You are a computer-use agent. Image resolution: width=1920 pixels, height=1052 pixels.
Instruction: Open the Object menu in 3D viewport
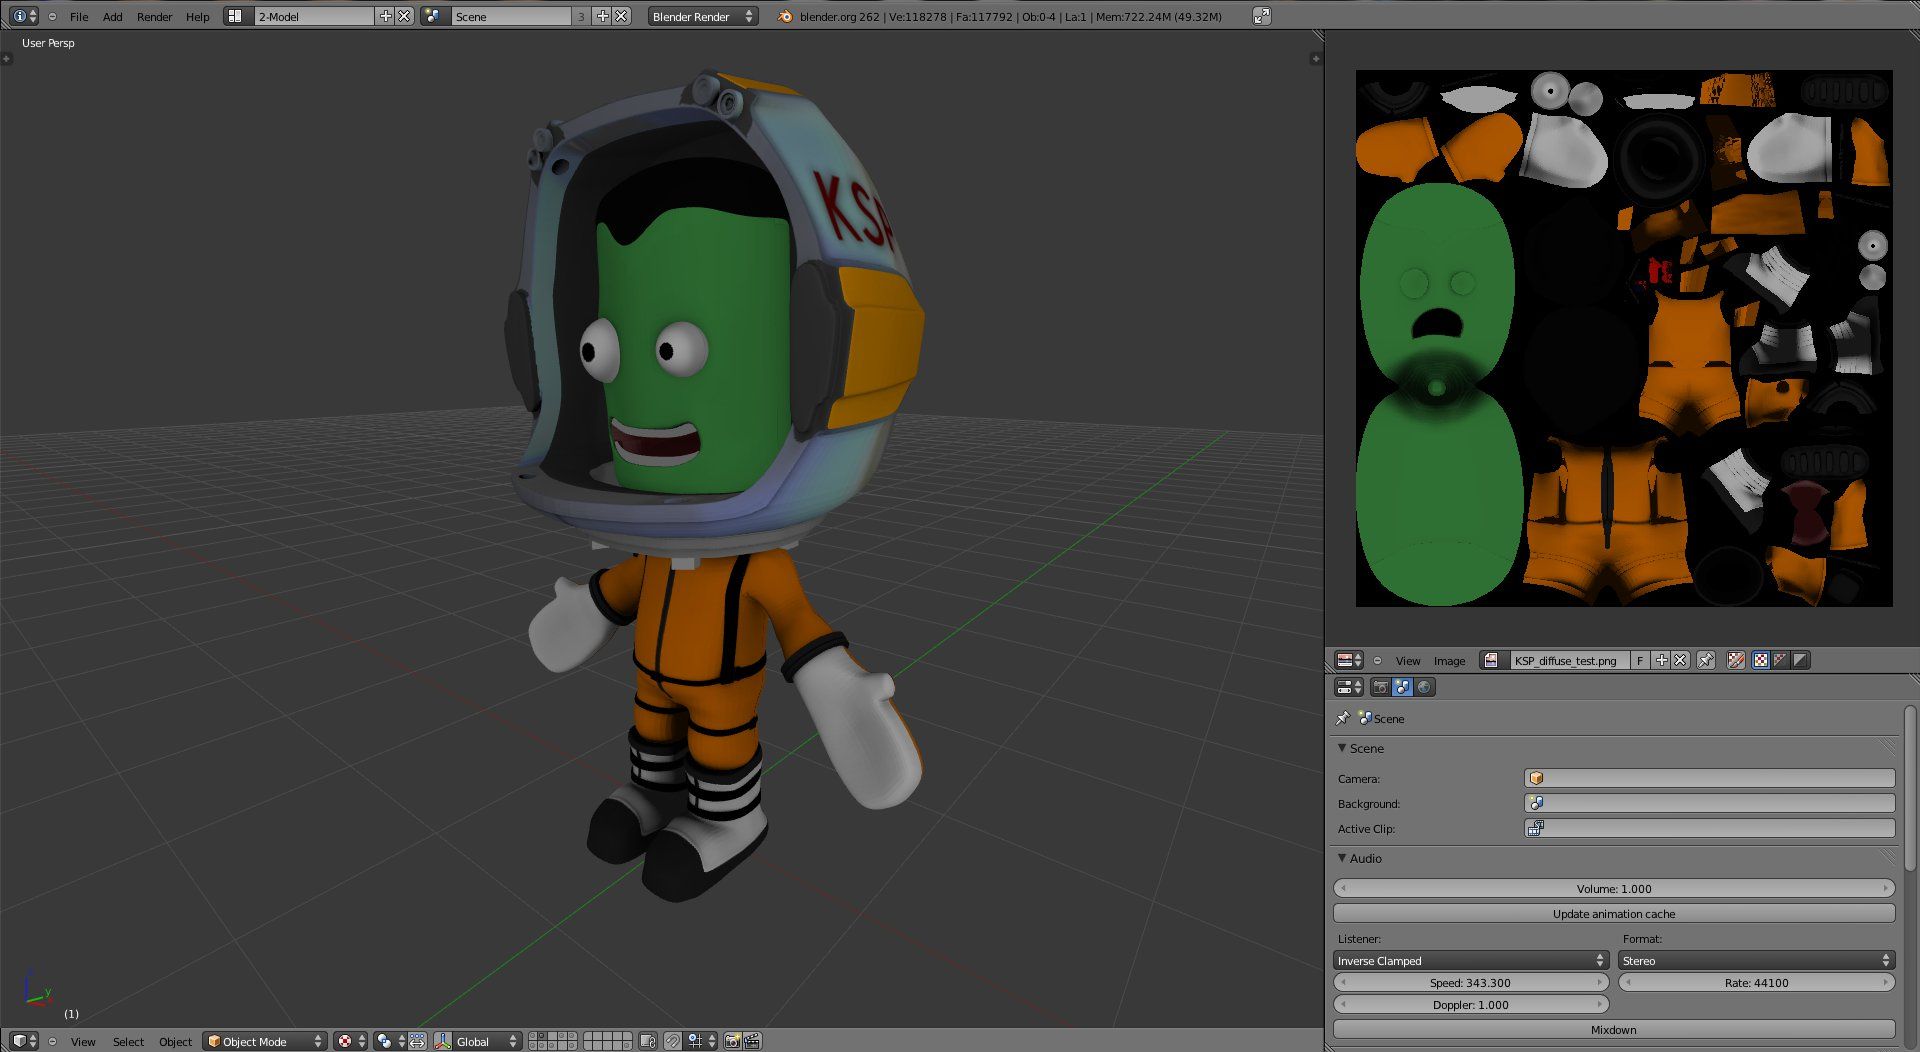click(175, 1041)
